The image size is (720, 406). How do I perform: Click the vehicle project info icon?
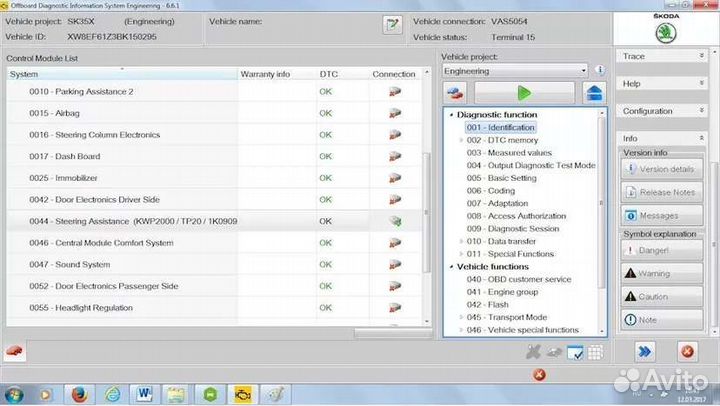(x=600, y=70)
